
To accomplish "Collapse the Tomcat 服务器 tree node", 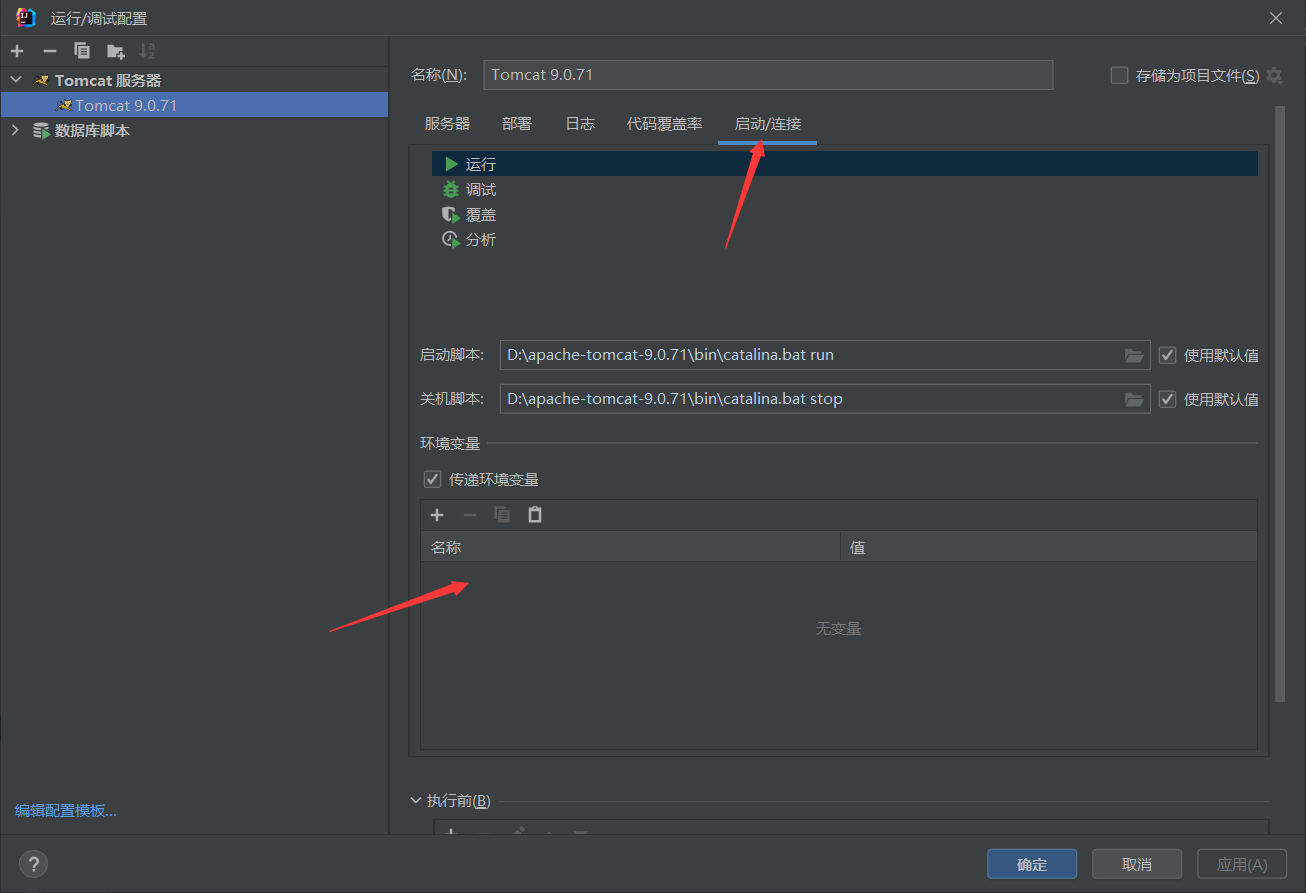I will tap(16, 80).
